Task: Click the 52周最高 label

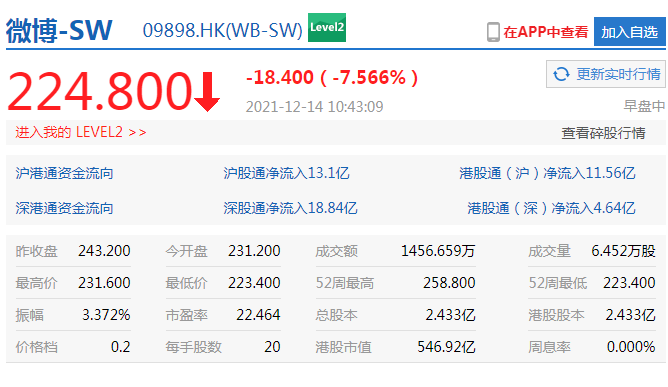Action: point(345,283)
